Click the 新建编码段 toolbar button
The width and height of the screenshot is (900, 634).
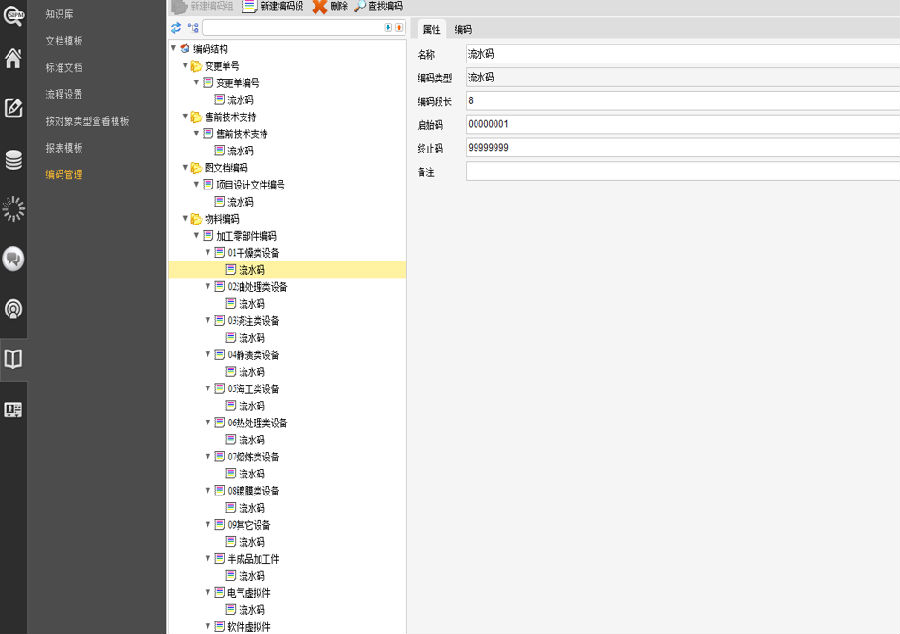pyautogui.click(x=273, y=6)
